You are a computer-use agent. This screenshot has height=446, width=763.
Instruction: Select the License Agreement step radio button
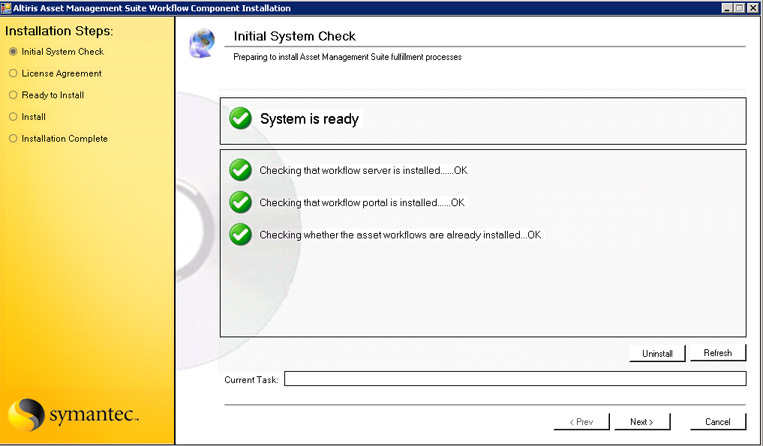[13, 73]
